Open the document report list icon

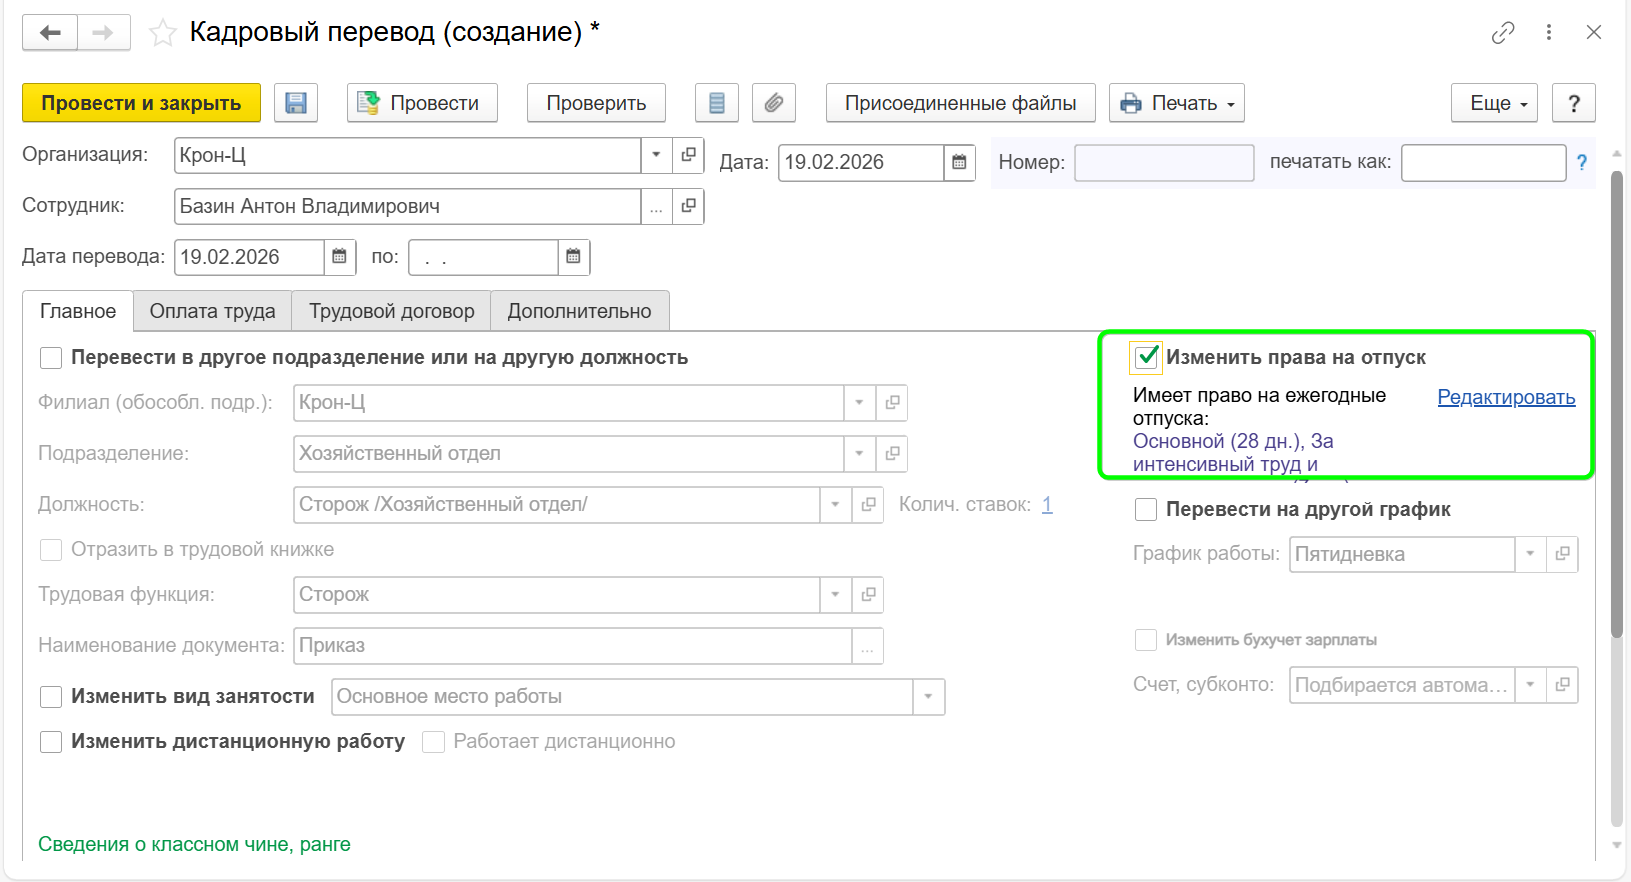pyautogui.click(x=716, y=103)
